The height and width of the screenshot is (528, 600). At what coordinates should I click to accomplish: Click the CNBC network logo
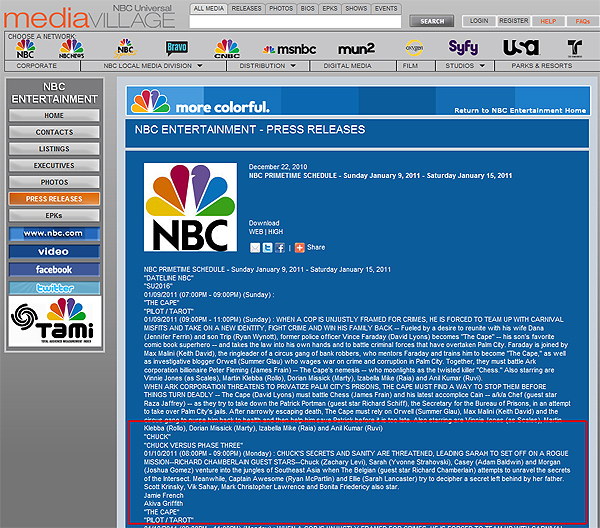pos(228,47)
